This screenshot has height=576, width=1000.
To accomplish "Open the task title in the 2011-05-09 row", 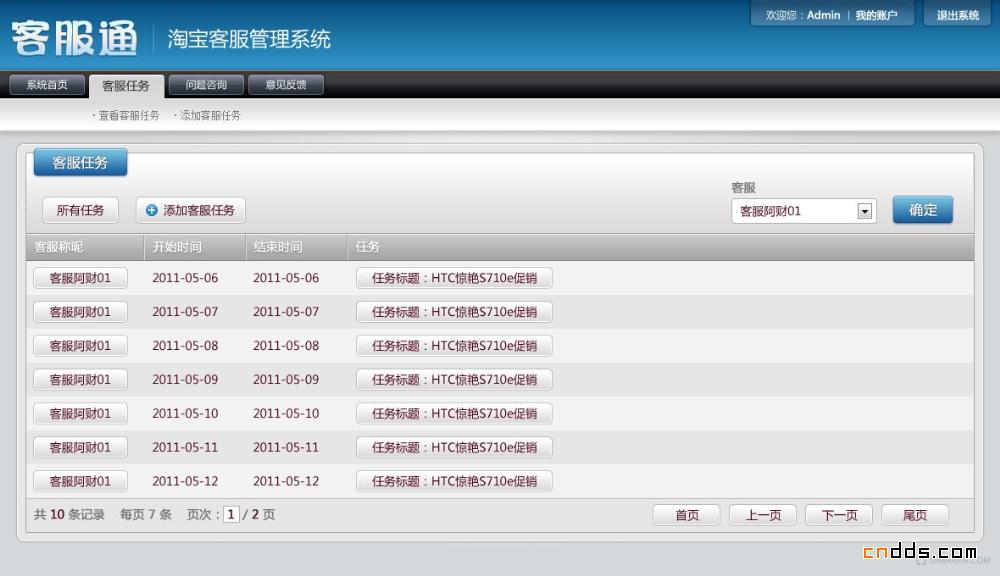I will (454, 380).
